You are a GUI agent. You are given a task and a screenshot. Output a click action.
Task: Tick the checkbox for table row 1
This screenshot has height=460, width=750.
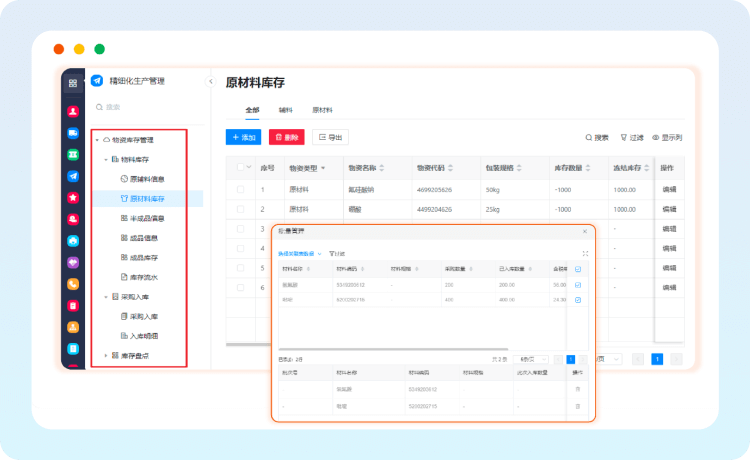click(x=240, y=189)
